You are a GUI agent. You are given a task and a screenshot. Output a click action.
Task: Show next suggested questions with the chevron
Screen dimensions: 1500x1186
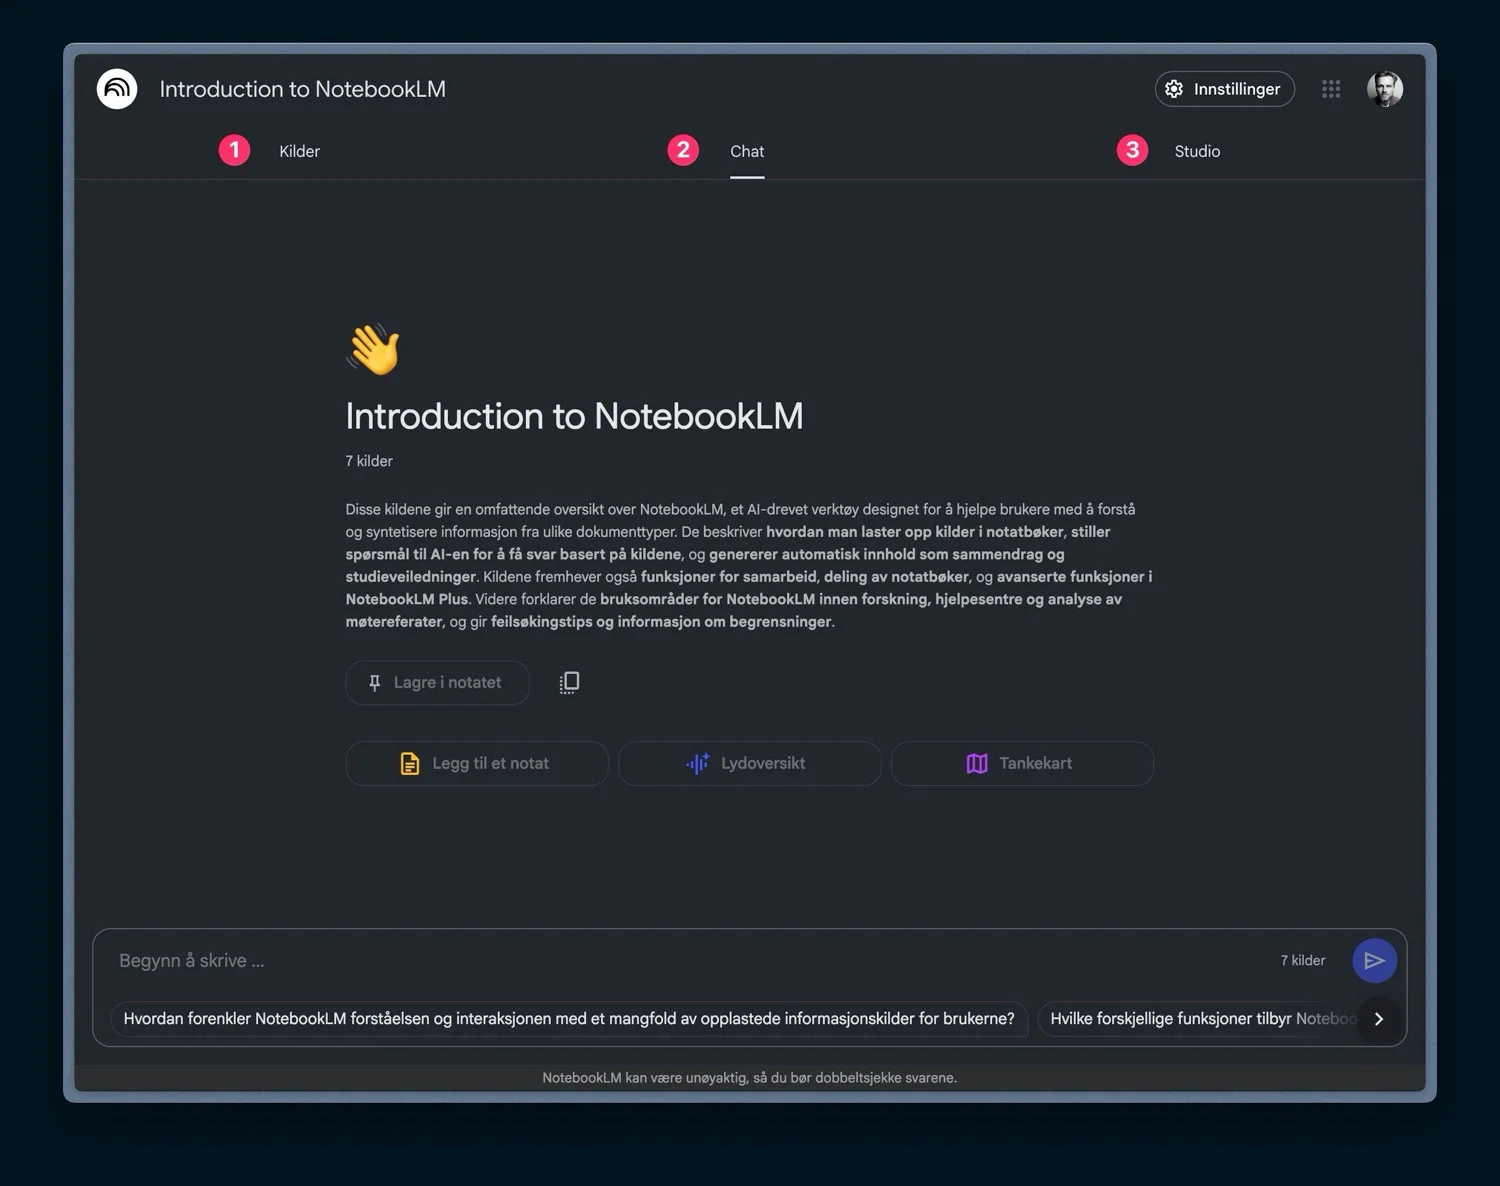click(x=1379, y=1019)
